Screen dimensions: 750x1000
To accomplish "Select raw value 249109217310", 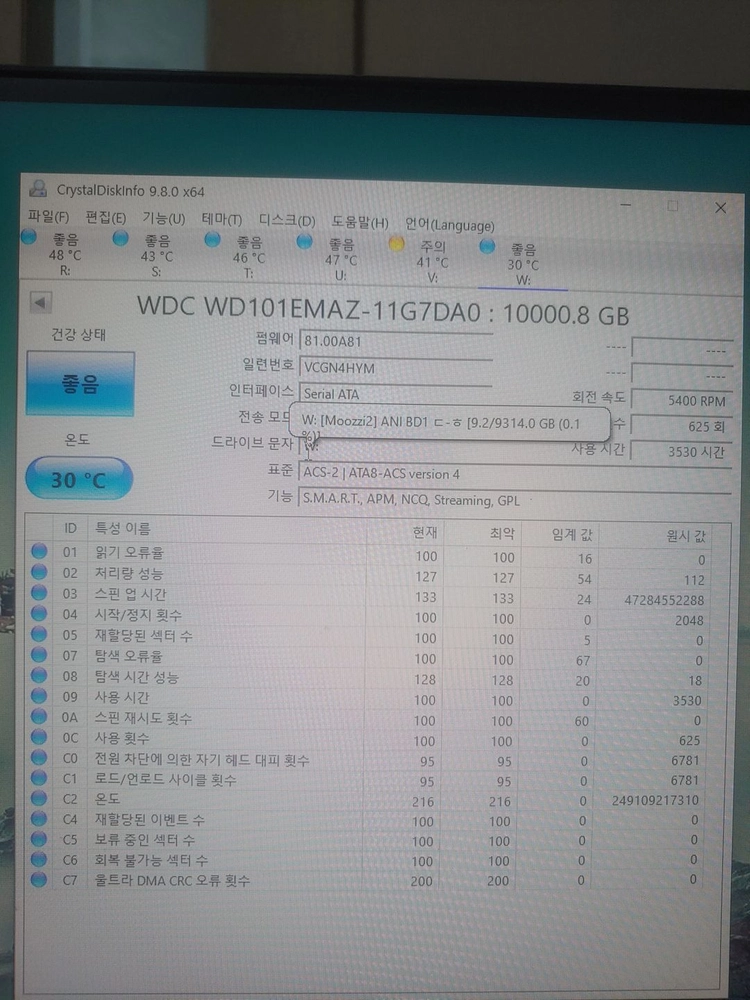I will click(656, 800).
